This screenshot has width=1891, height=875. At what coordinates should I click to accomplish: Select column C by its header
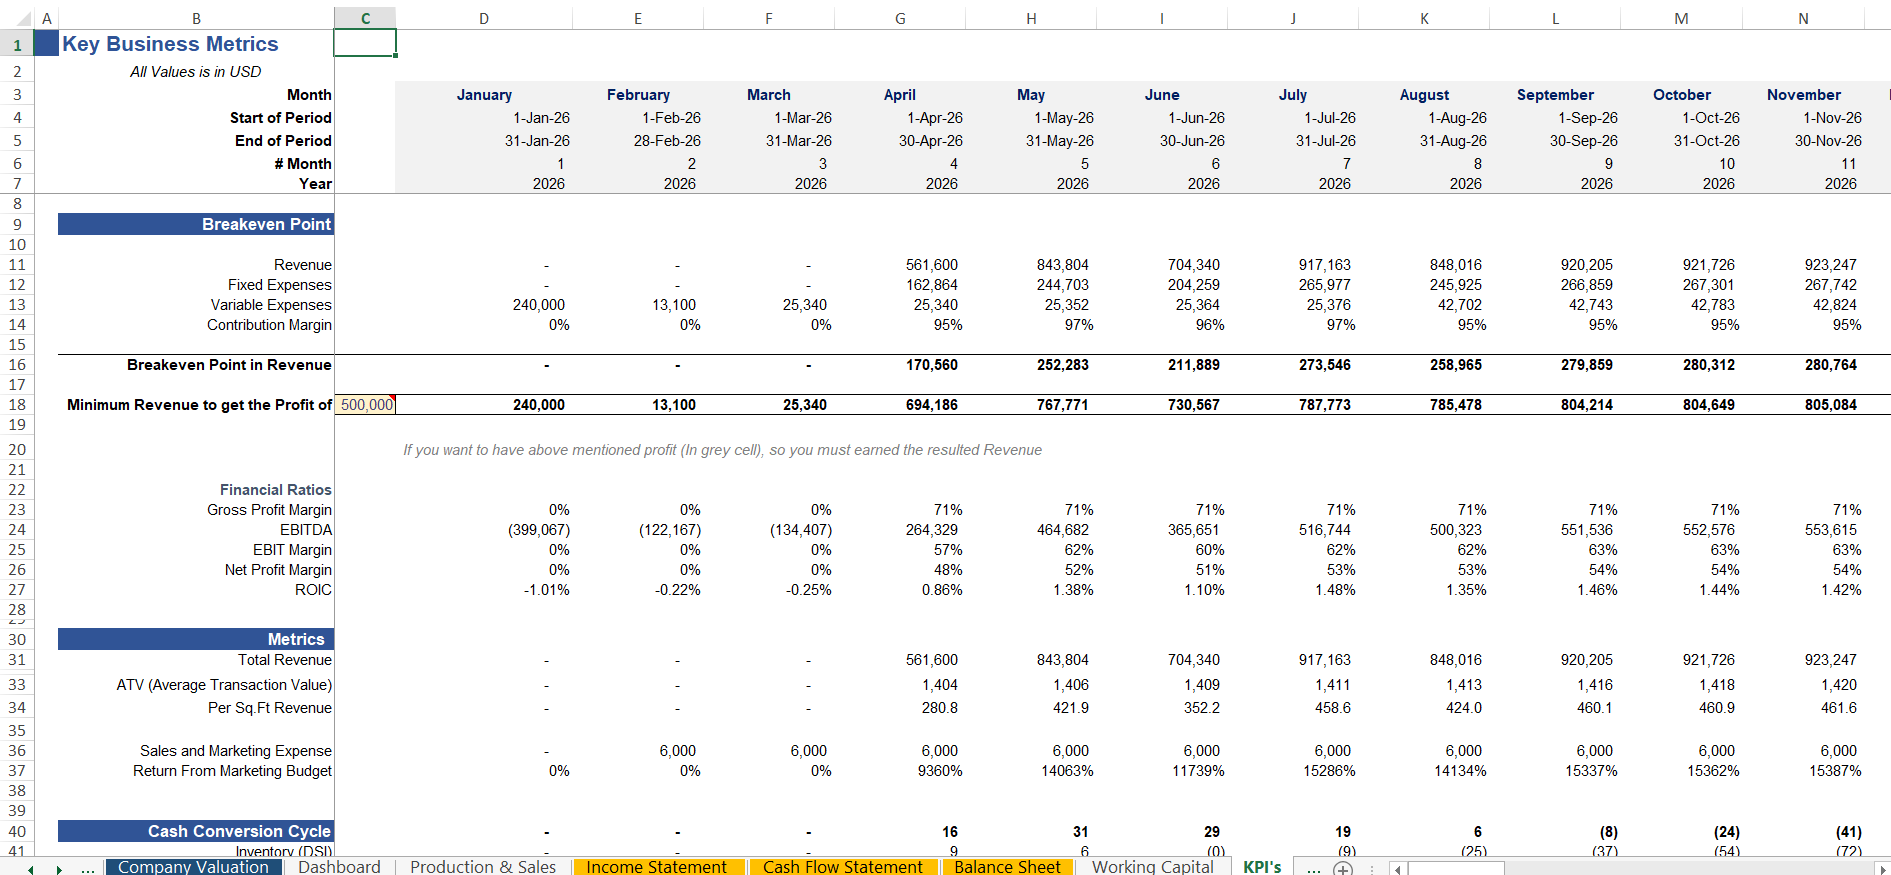tap(365, 18)
